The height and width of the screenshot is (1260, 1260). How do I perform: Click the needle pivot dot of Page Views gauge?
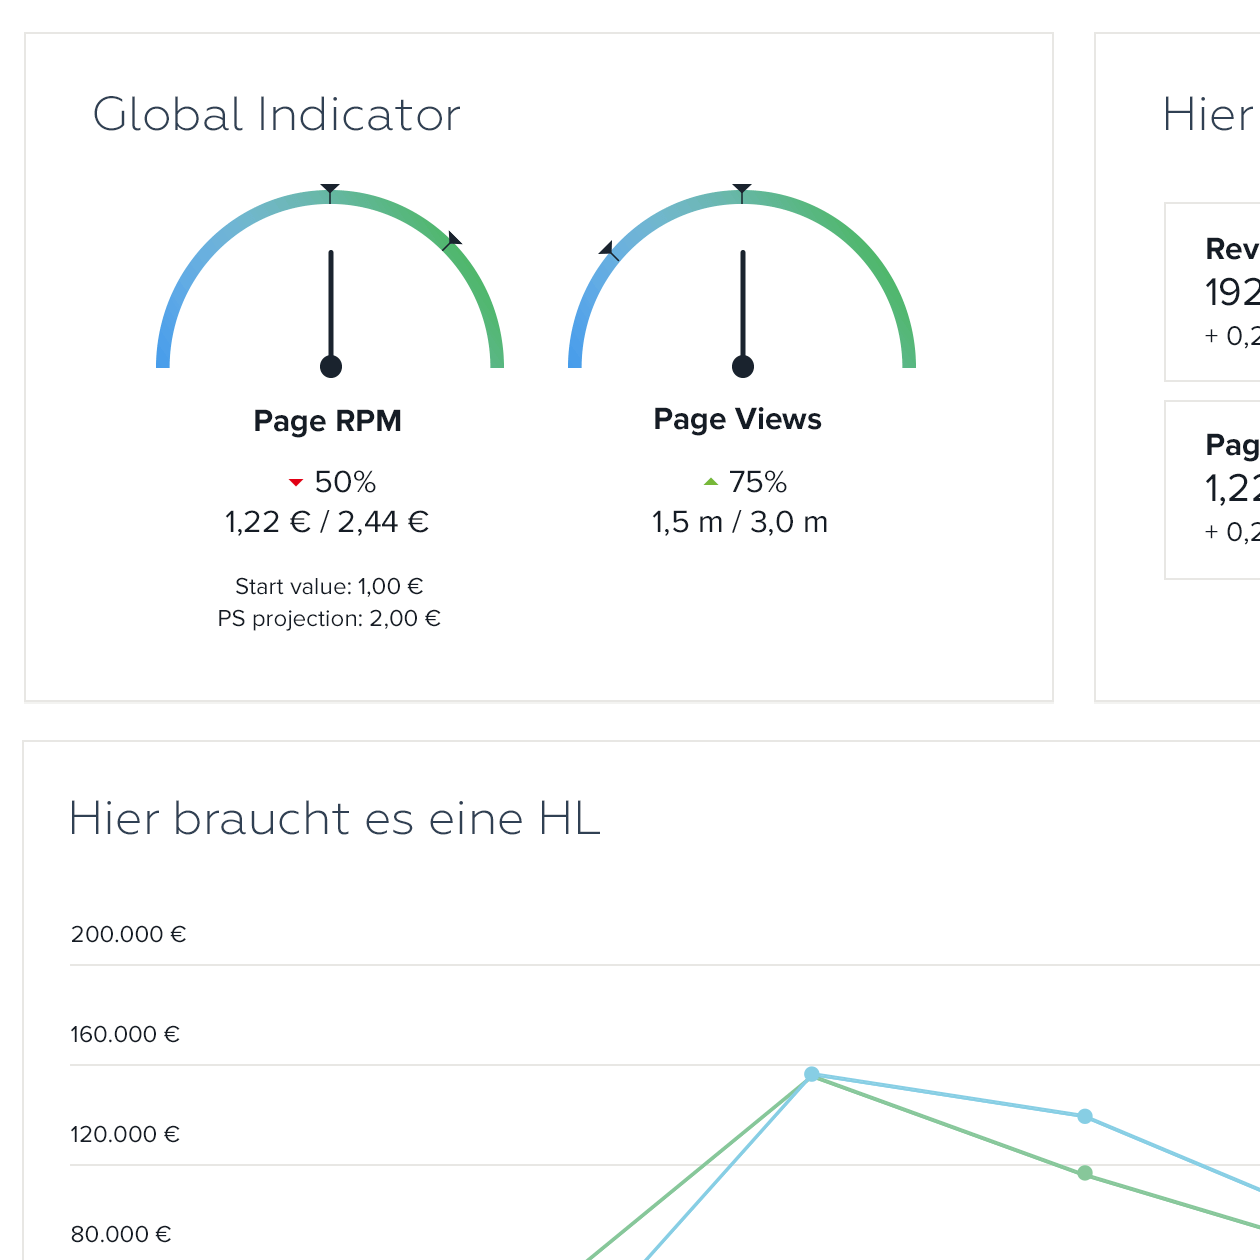[743, 367]
